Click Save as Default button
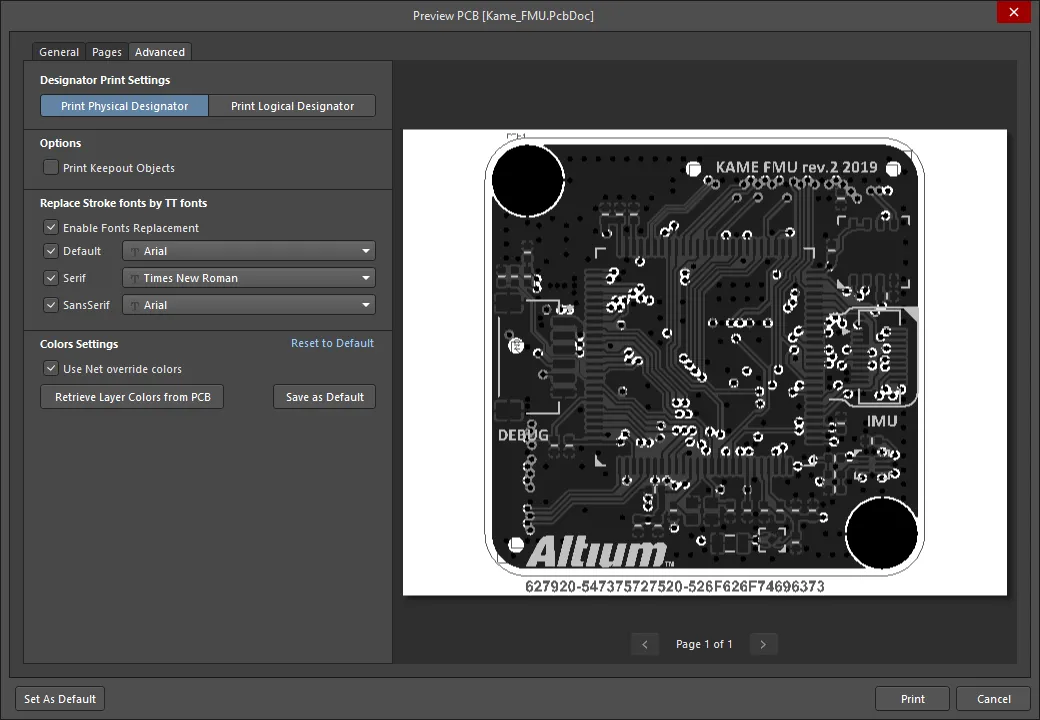 (x=324, y=396)
